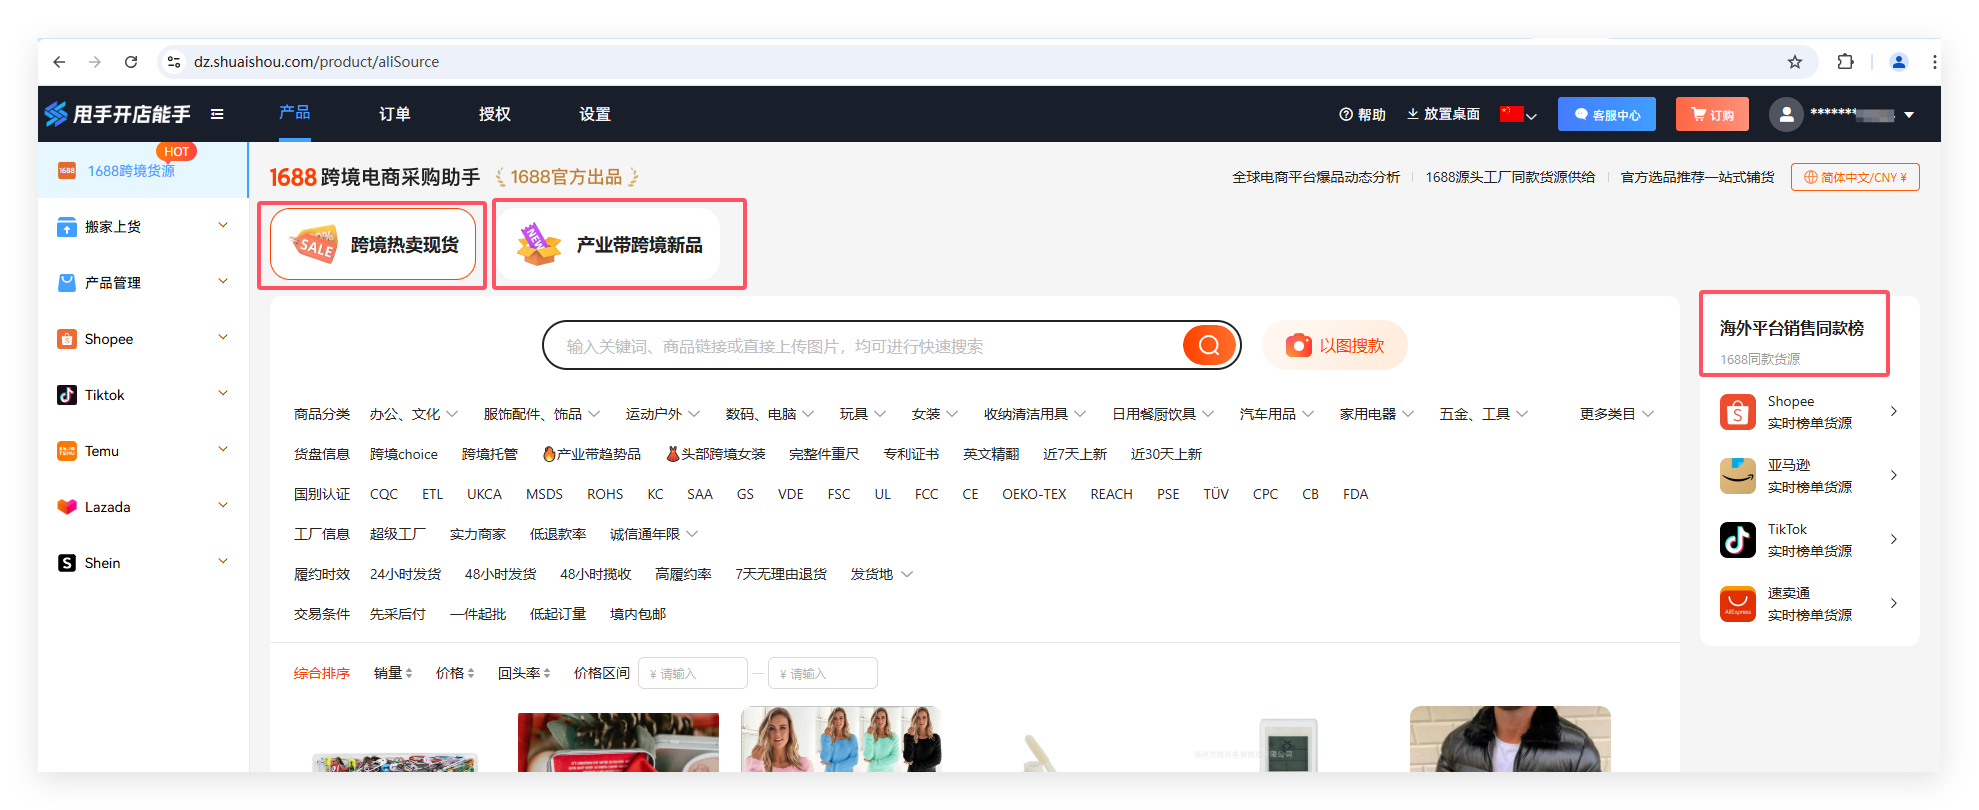Open the country flag language dropdown
1979x810 pixels.
(1518, 114)
